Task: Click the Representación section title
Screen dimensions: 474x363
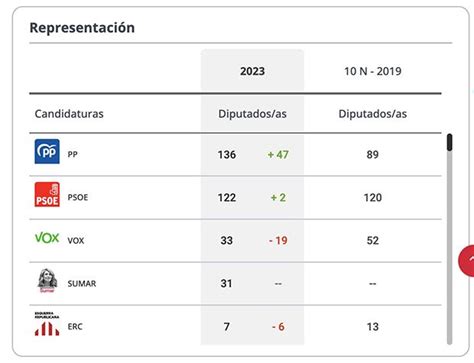Action: tap(82, 27)
